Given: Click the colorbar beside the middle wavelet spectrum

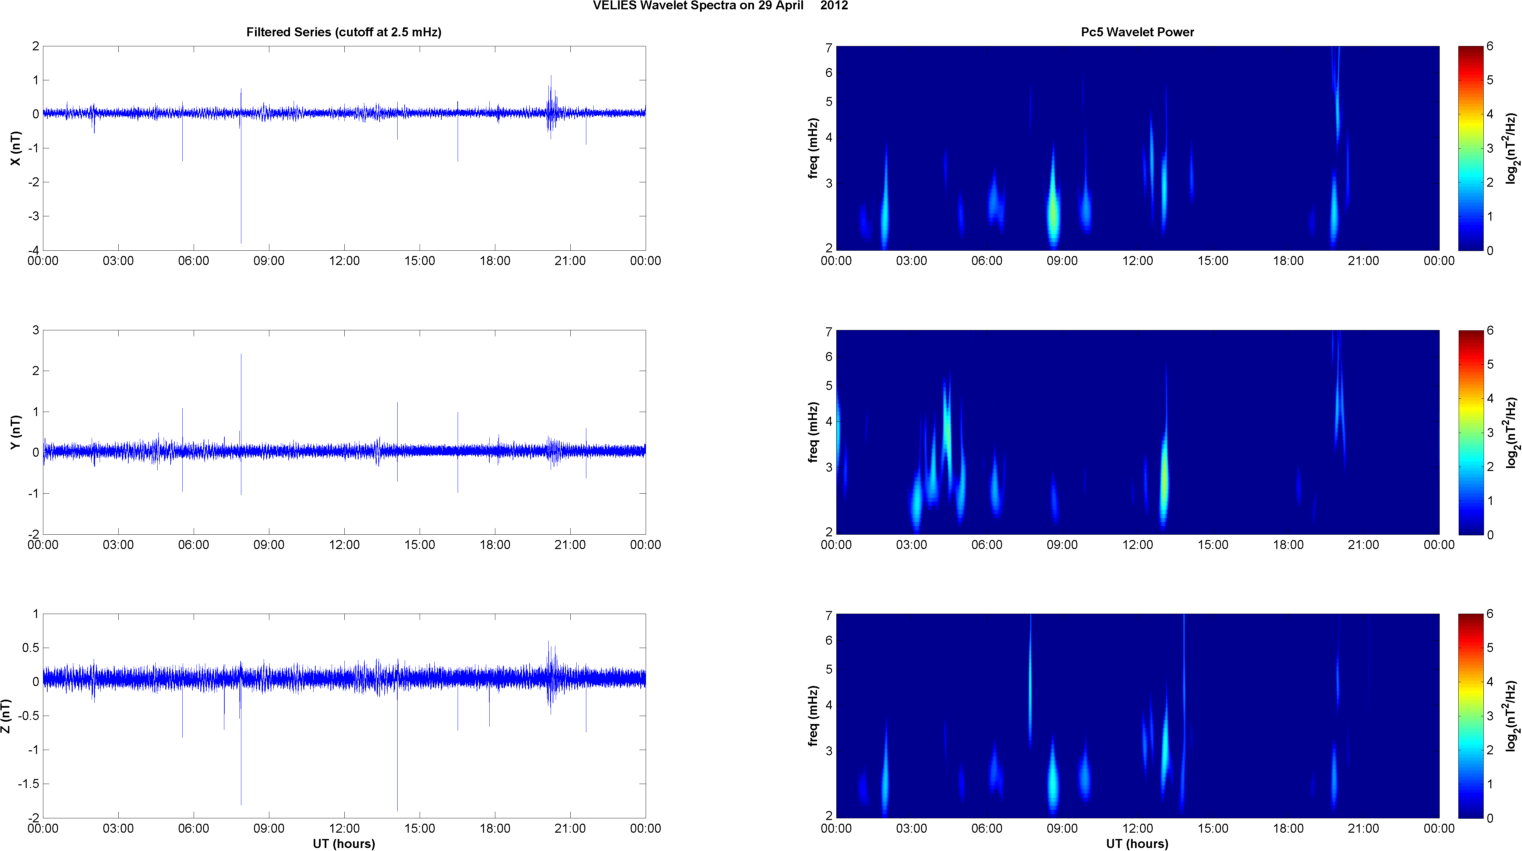Looking at the screenshot, I should 1470,432.
